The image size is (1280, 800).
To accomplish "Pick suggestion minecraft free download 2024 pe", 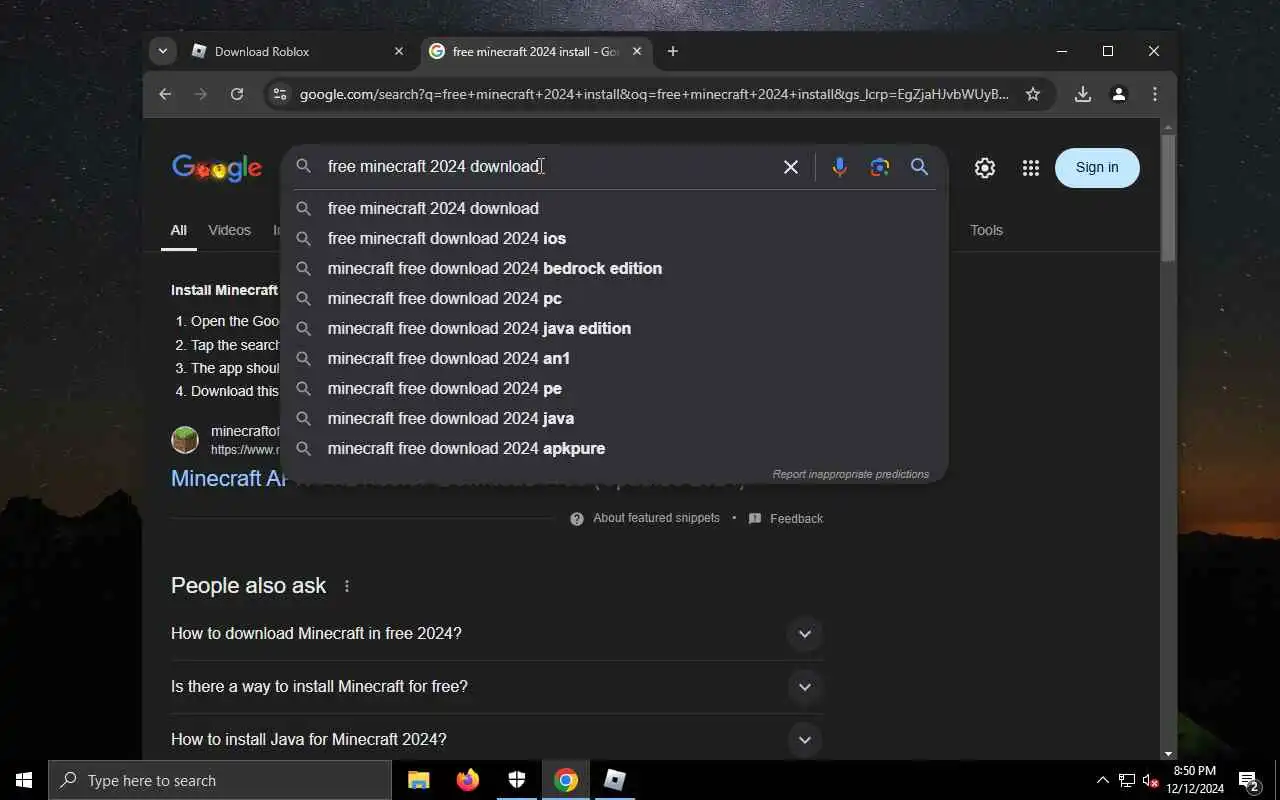I will (614, 388).
